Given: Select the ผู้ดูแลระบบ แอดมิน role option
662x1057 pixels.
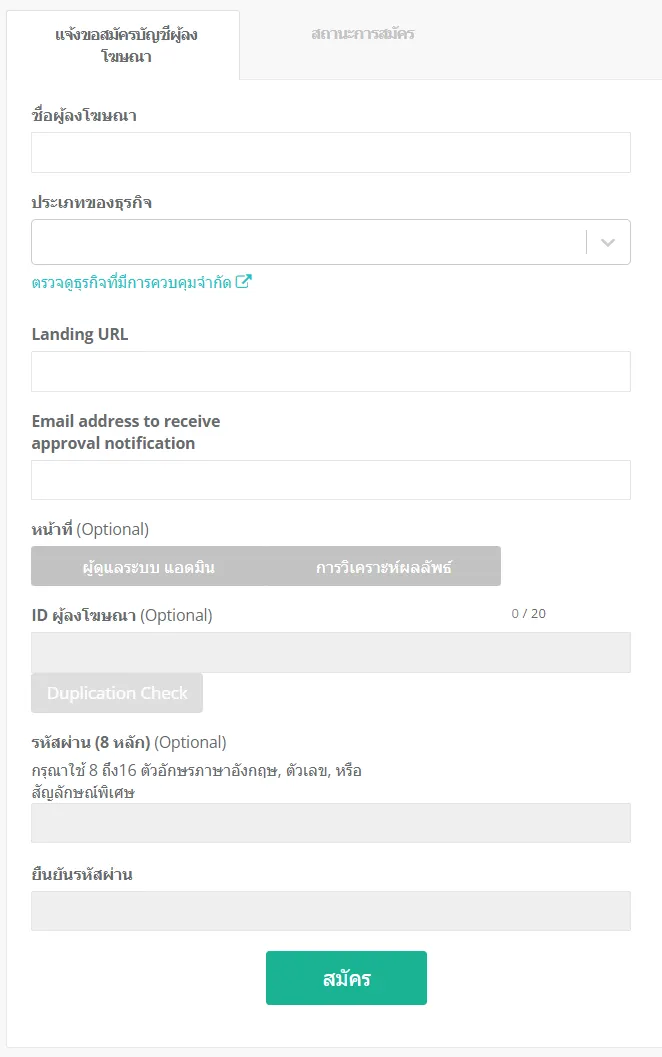Looking at the screenshot, I should click(148, 566).
